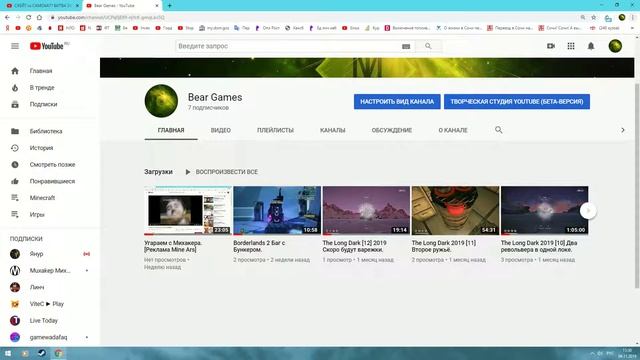Click НАСТРОИТЬ ВИД КАНАЛА button
This screenshot has height=360, width=640.
coord(397,102)
